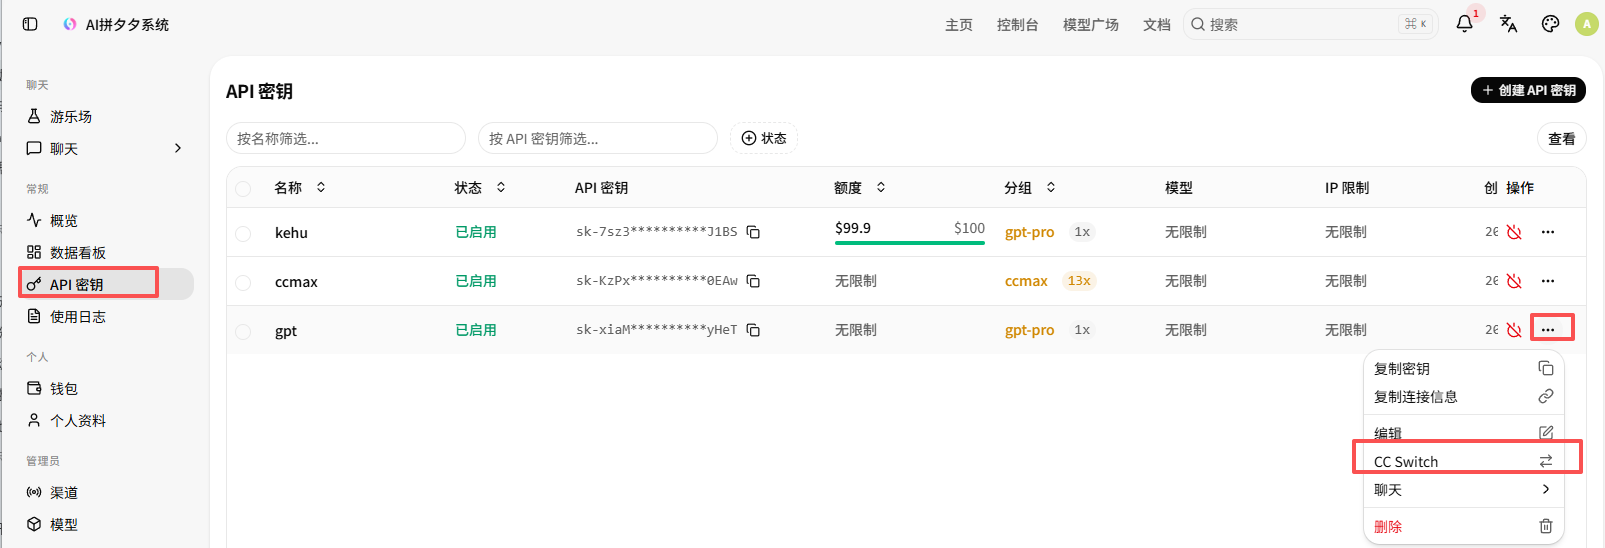Copy the gpt API key
Screen dimensions: 1605x548
click(x=753, y=330)
